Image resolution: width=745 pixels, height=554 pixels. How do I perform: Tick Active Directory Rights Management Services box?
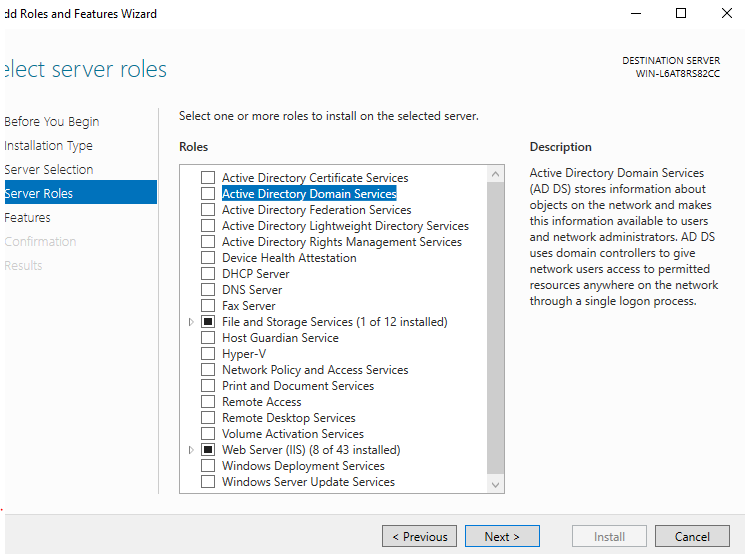pos(208,241)
